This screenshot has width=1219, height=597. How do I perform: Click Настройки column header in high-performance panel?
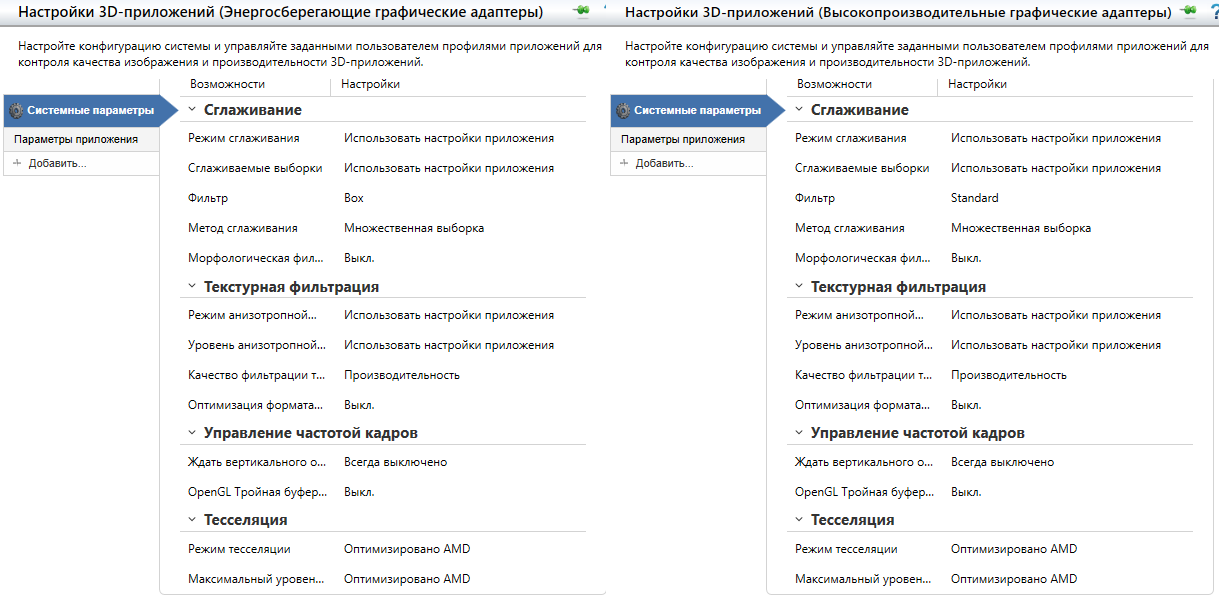[x=977, y=84]
